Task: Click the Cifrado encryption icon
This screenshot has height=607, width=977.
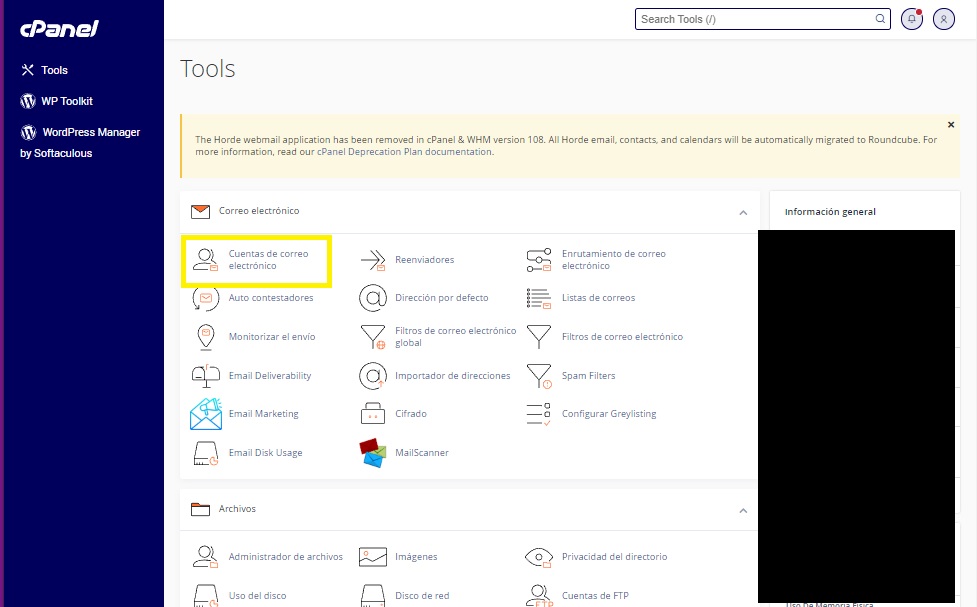Action: (373, 414)
